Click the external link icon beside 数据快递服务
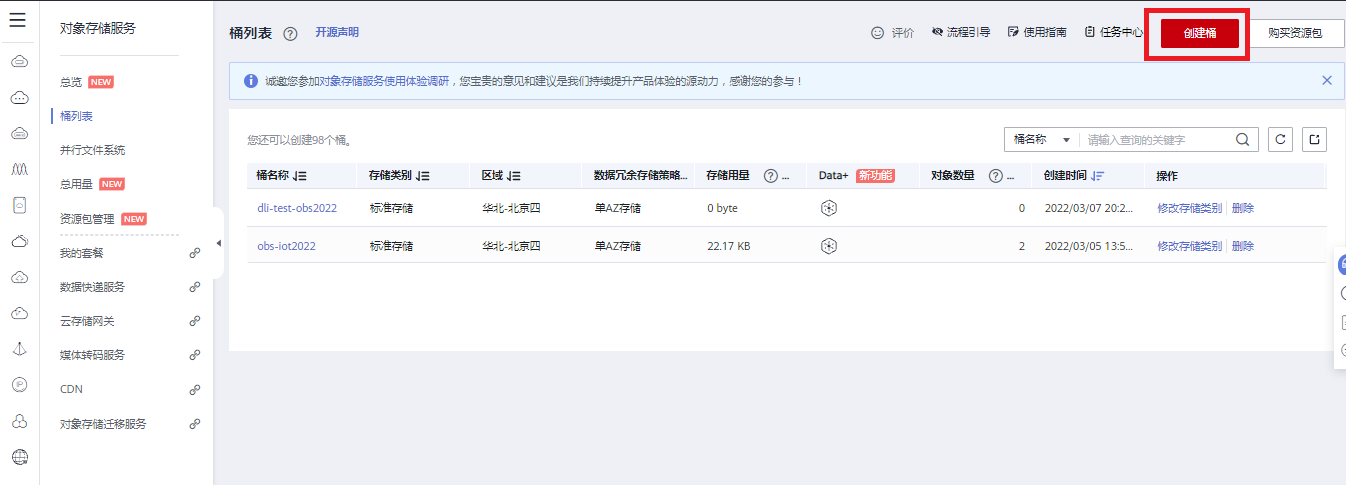 [195, 287]
